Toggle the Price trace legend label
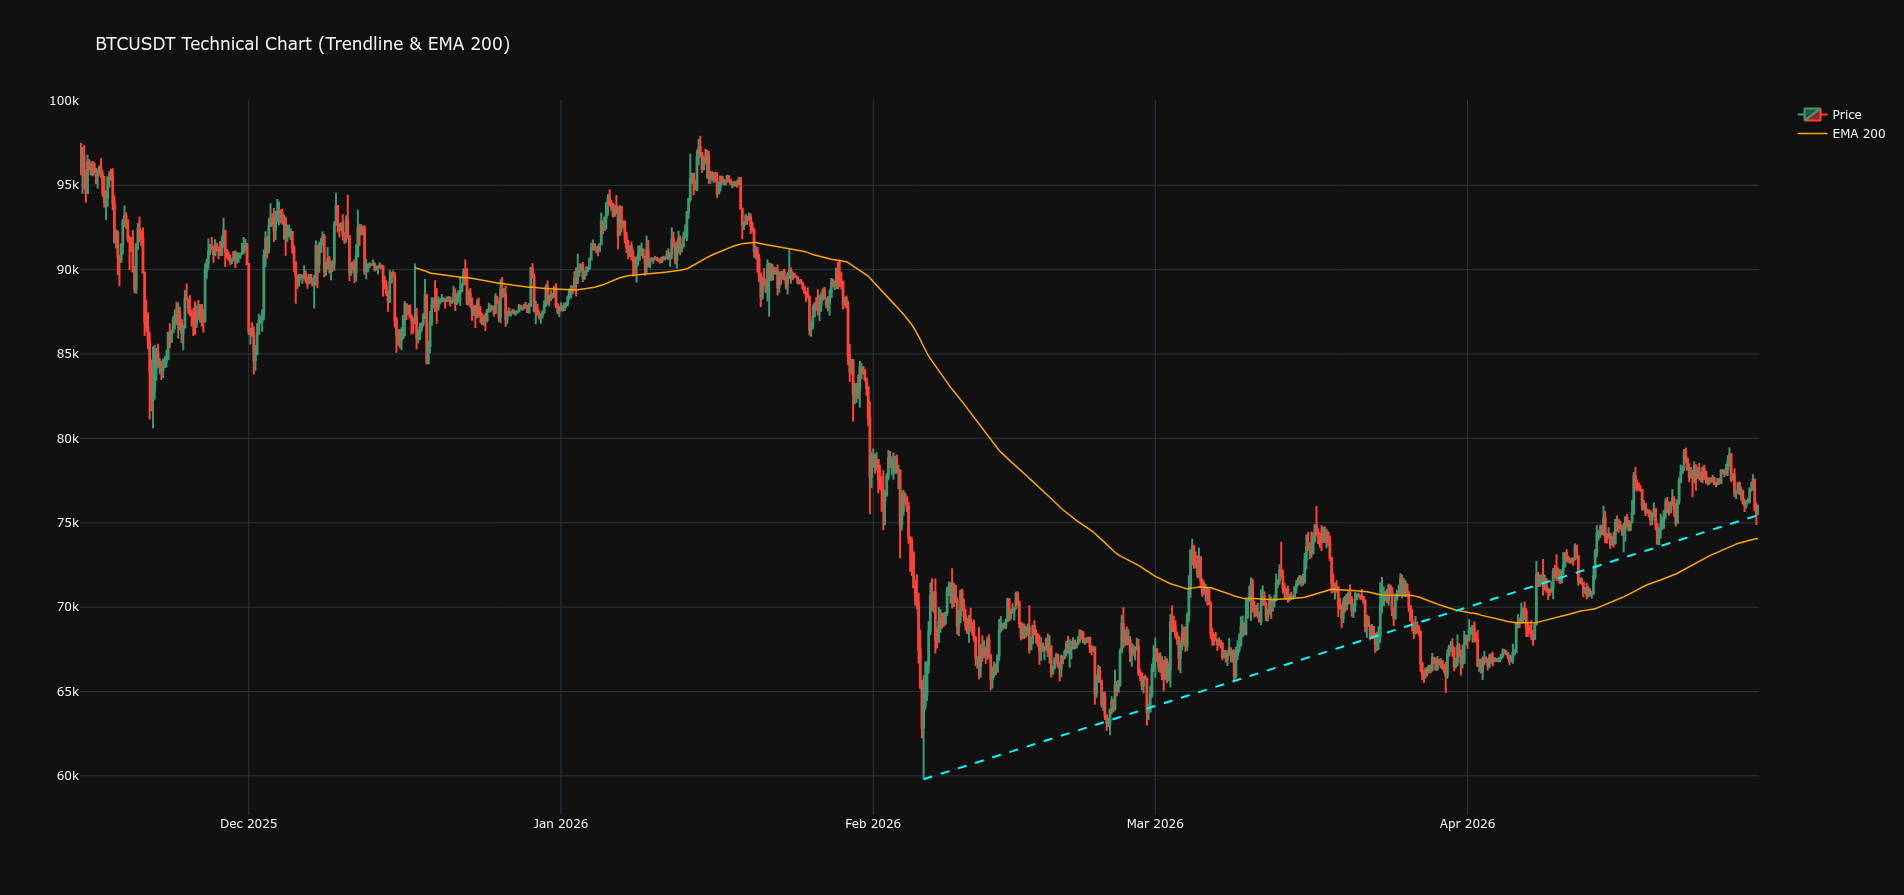Screen dimensions: 1904x895 1846,115
